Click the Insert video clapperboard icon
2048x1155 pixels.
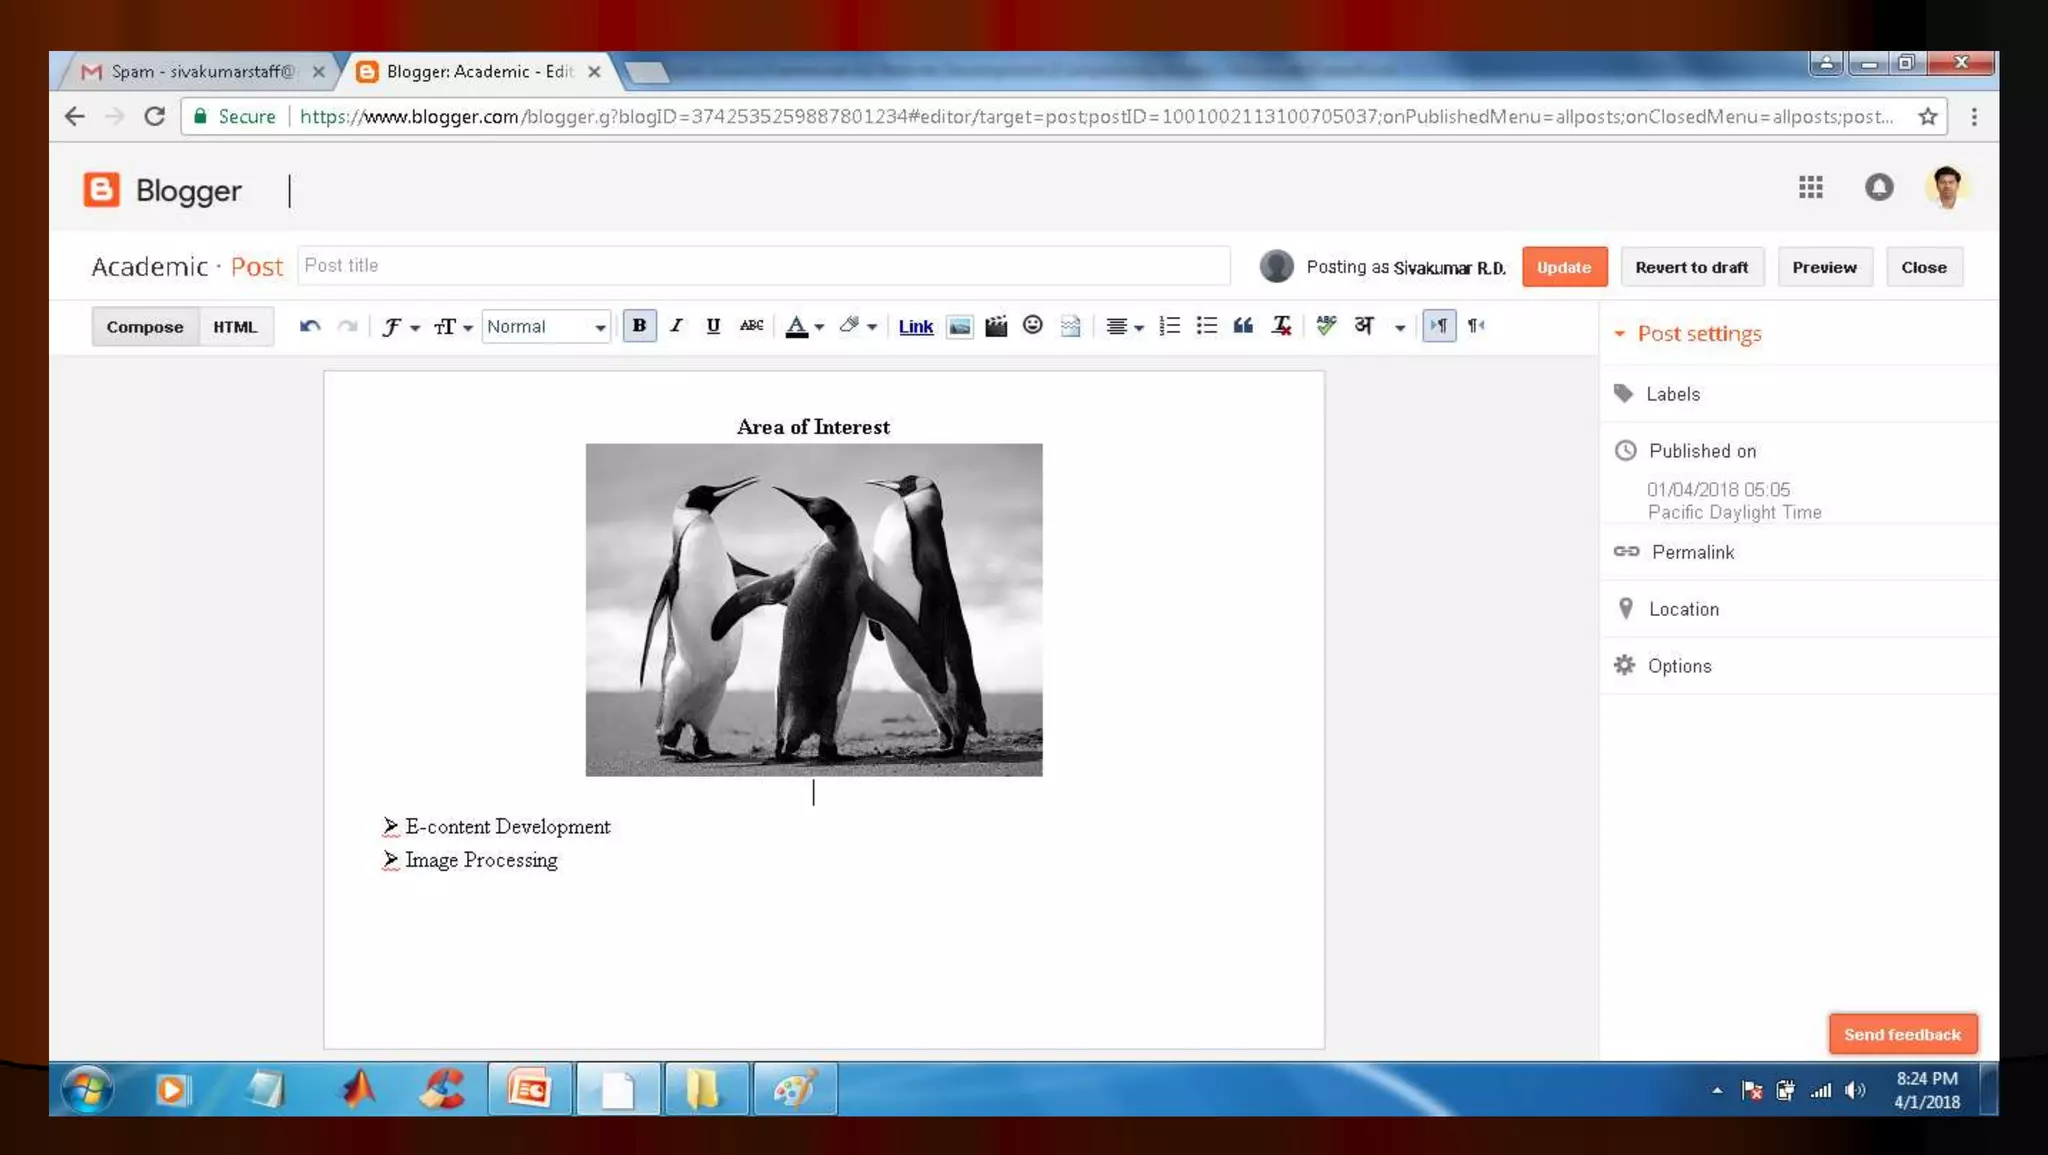[x=996, y=327]
